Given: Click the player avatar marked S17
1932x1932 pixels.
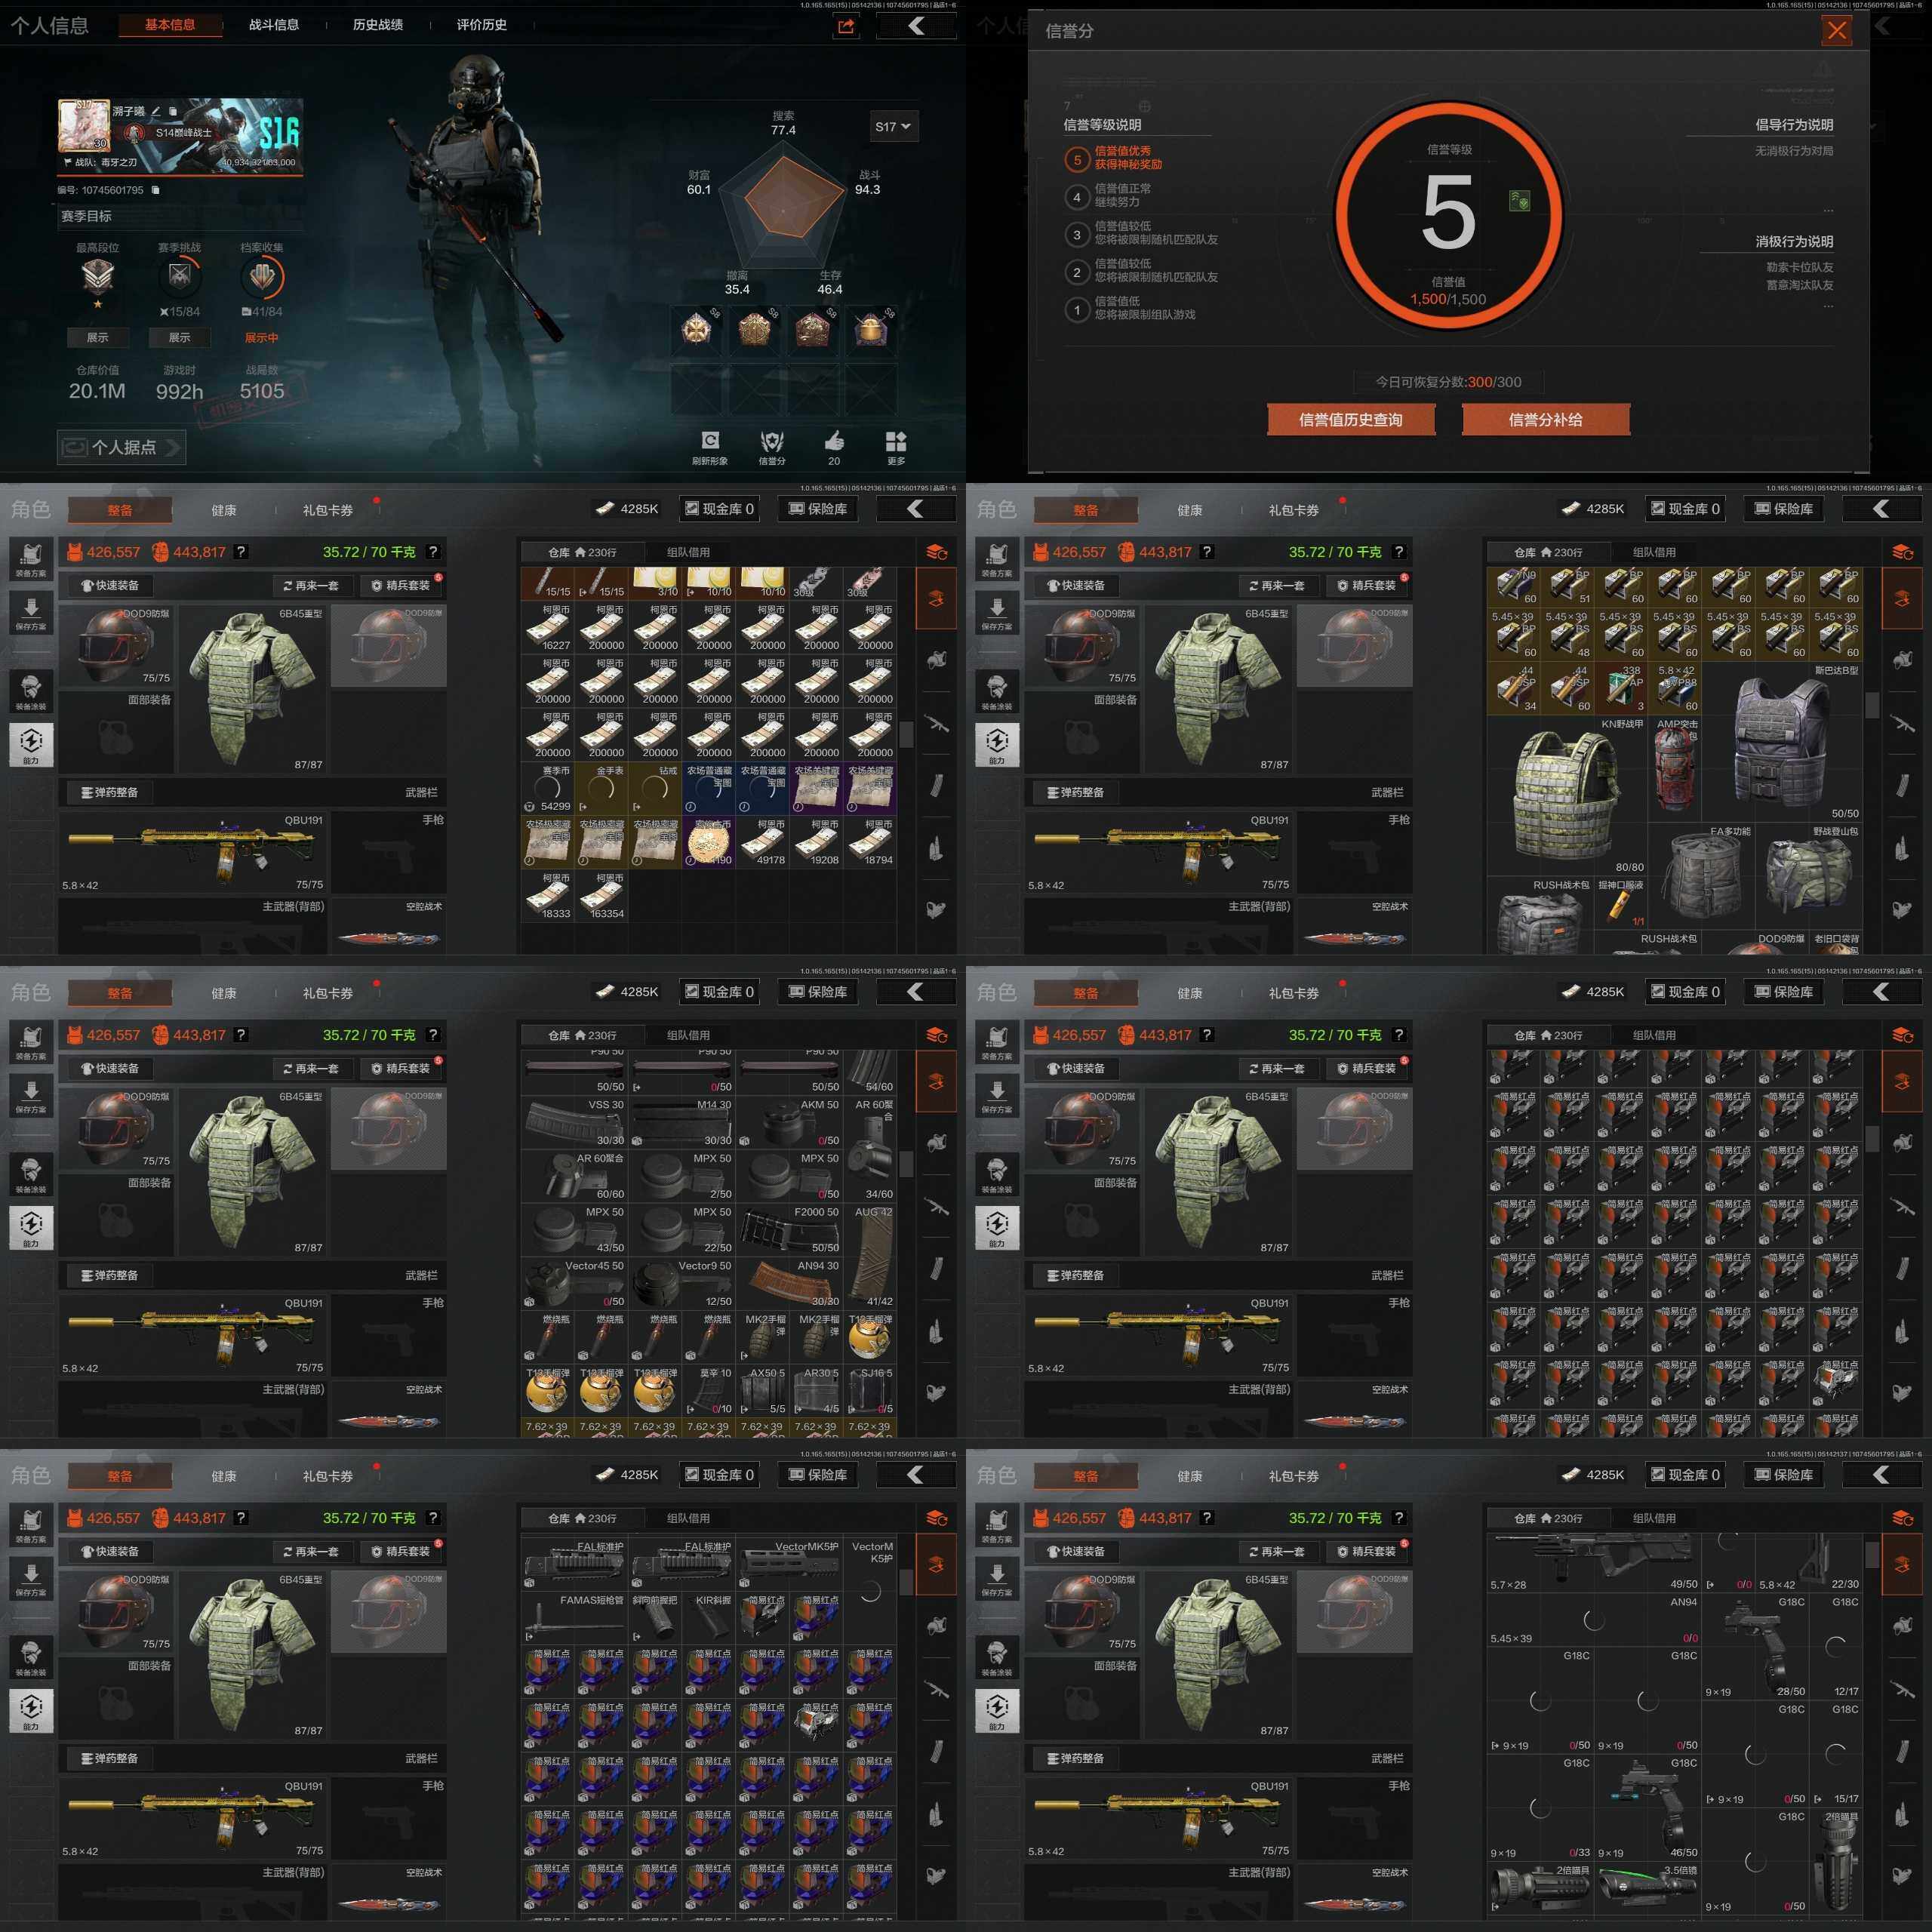Looking at the screenshot, I should (x=84, y=125).
